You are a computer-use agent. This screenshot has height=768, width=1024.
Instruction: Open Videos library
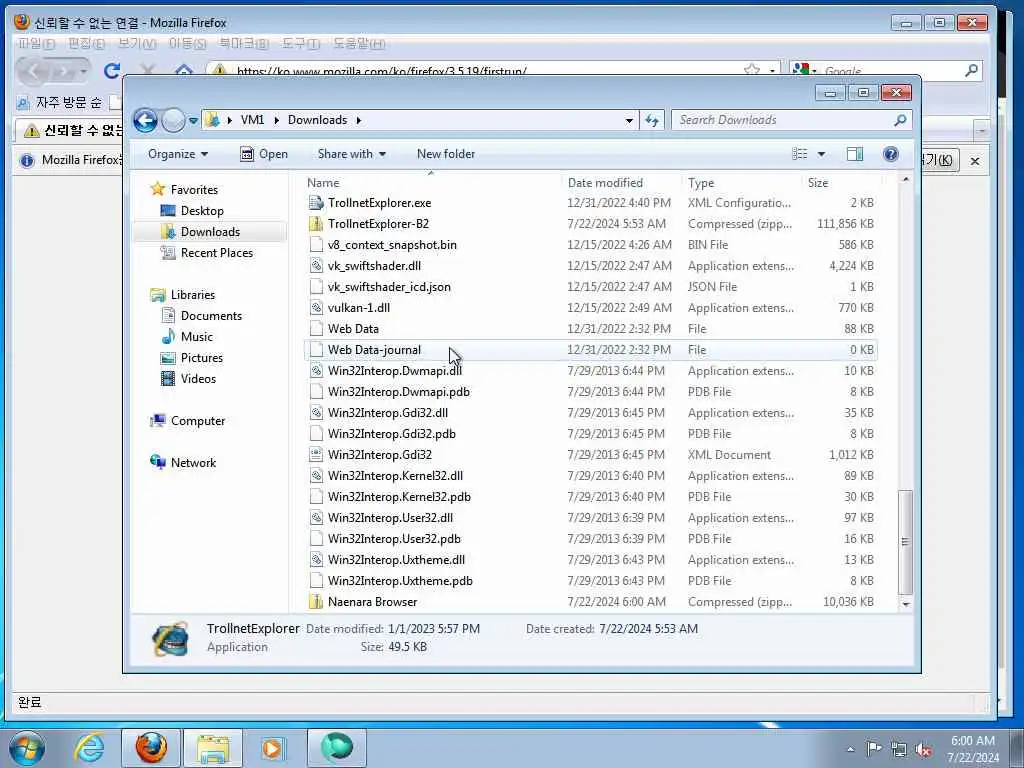198,379
